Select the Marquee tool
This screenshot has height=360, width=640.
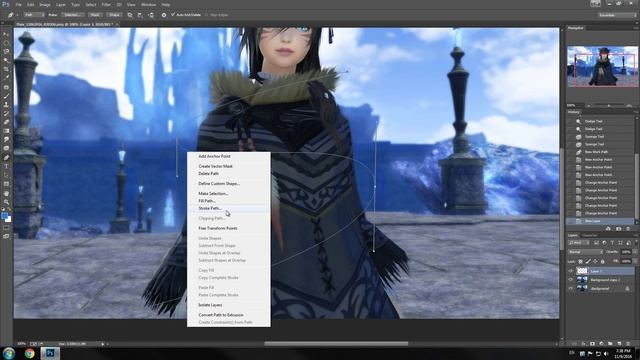[6, 43]
